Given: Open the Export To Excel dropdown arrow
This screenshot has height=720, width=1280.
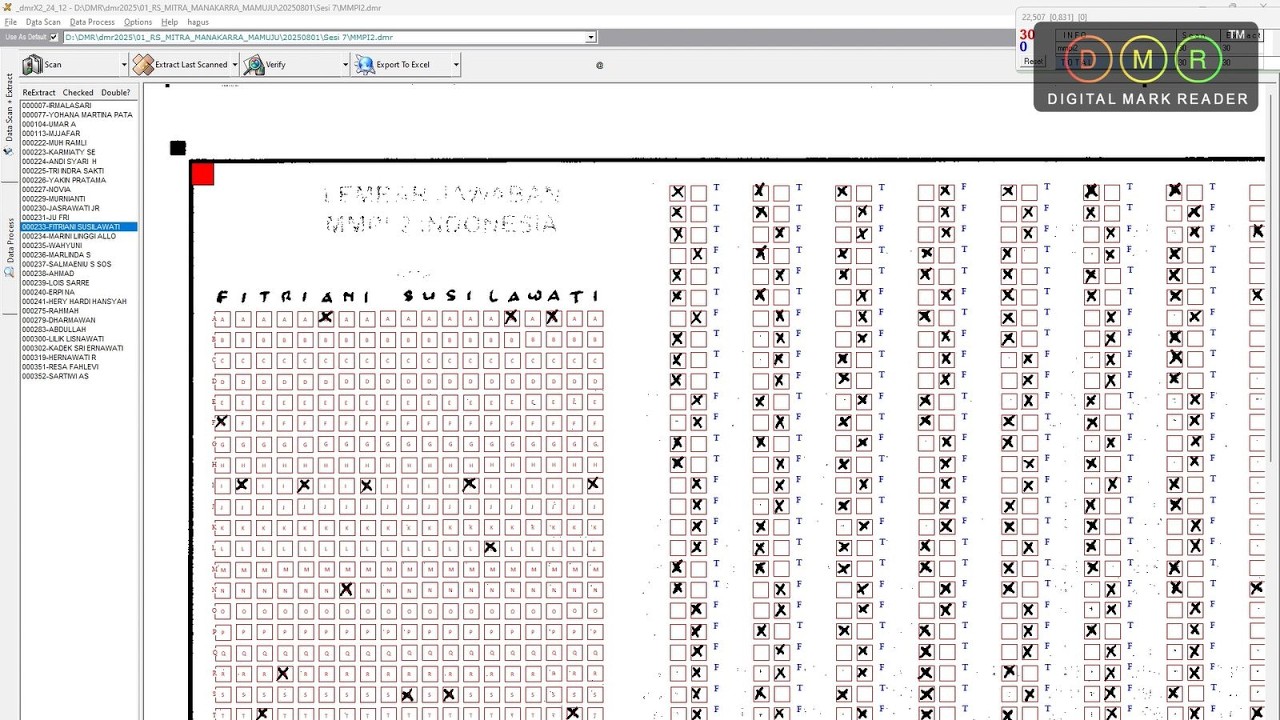Looking at the screenshot, I should (x=456, y=65).
